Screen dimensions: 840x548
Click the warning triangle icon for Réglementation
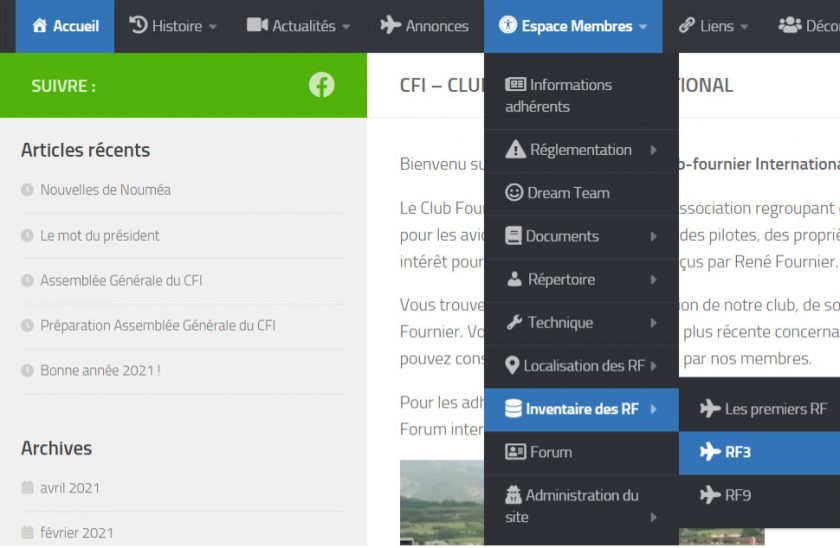[x=515, y=150]
